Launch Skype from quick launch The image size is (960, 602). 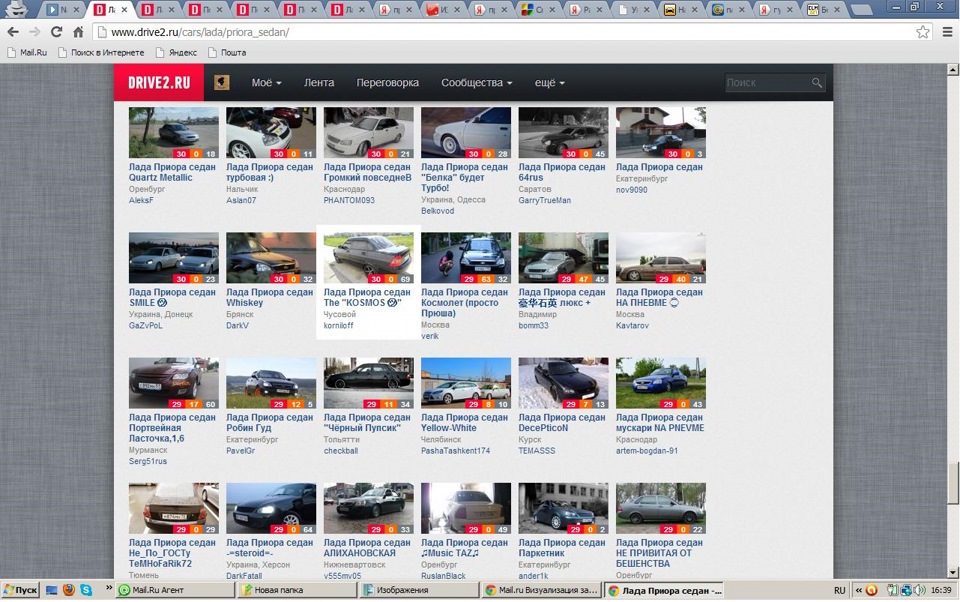pyautogui.click(x=86, y=590)
